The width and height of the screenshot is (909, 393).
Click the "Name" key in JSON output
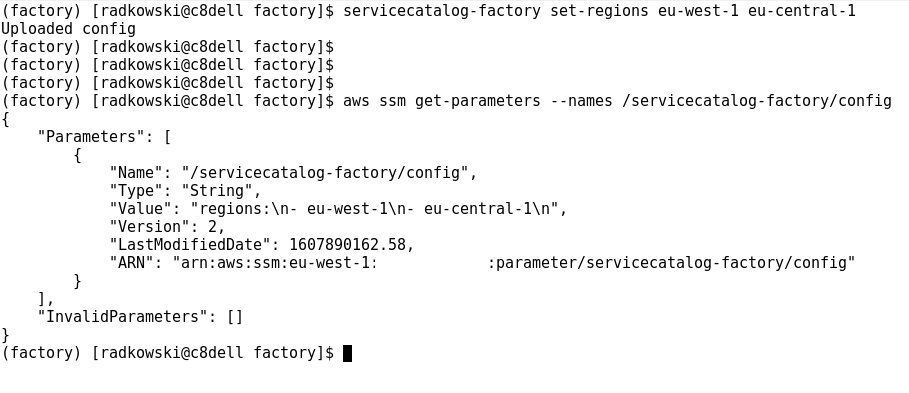coord(136,173)
